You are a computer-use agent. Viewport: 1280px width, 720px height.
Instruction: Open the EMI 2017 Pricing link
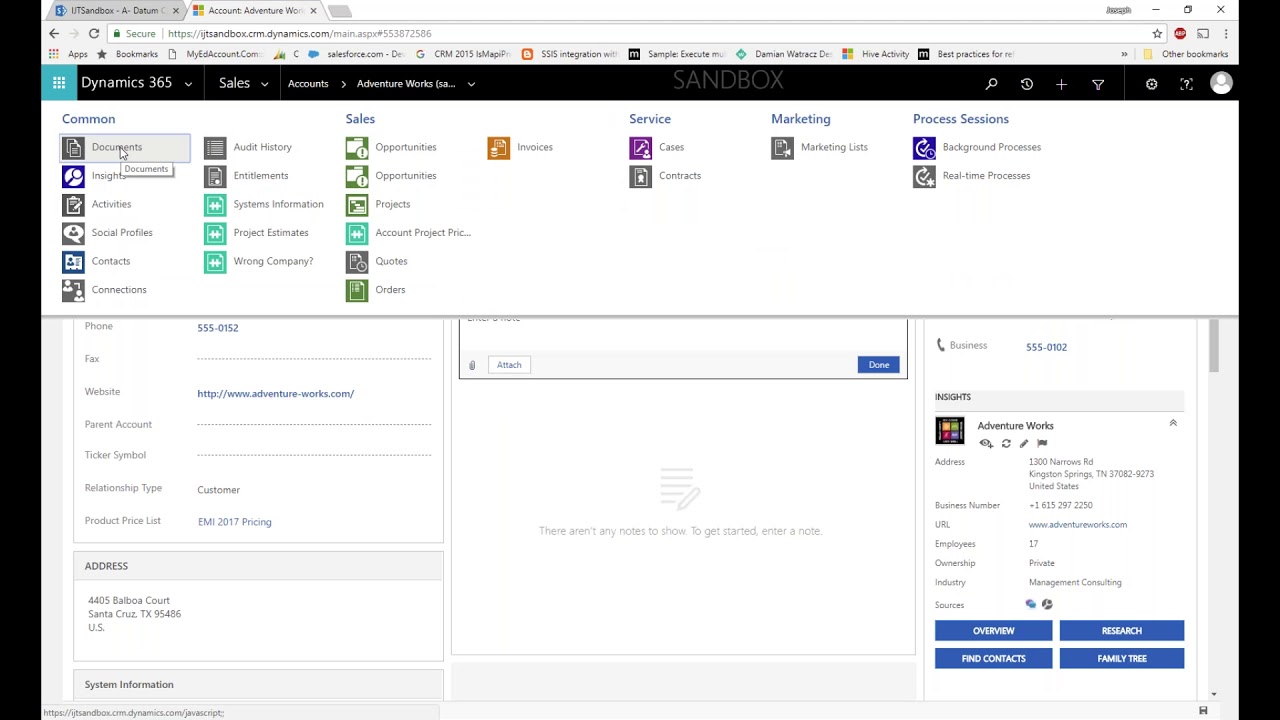click(x=234, y=522)
